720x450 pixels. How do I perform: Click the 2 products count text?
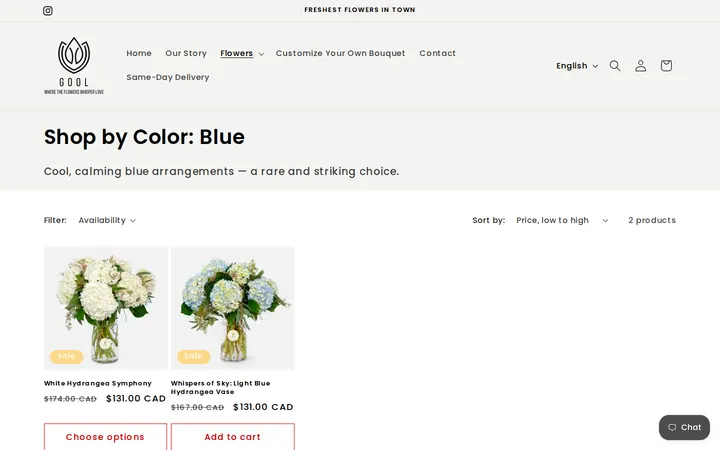(652, 220)
